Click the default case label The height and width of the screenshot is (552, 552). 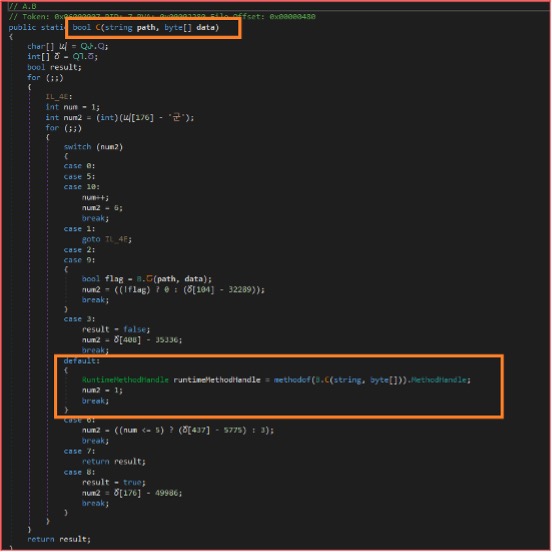click(82, 361)
